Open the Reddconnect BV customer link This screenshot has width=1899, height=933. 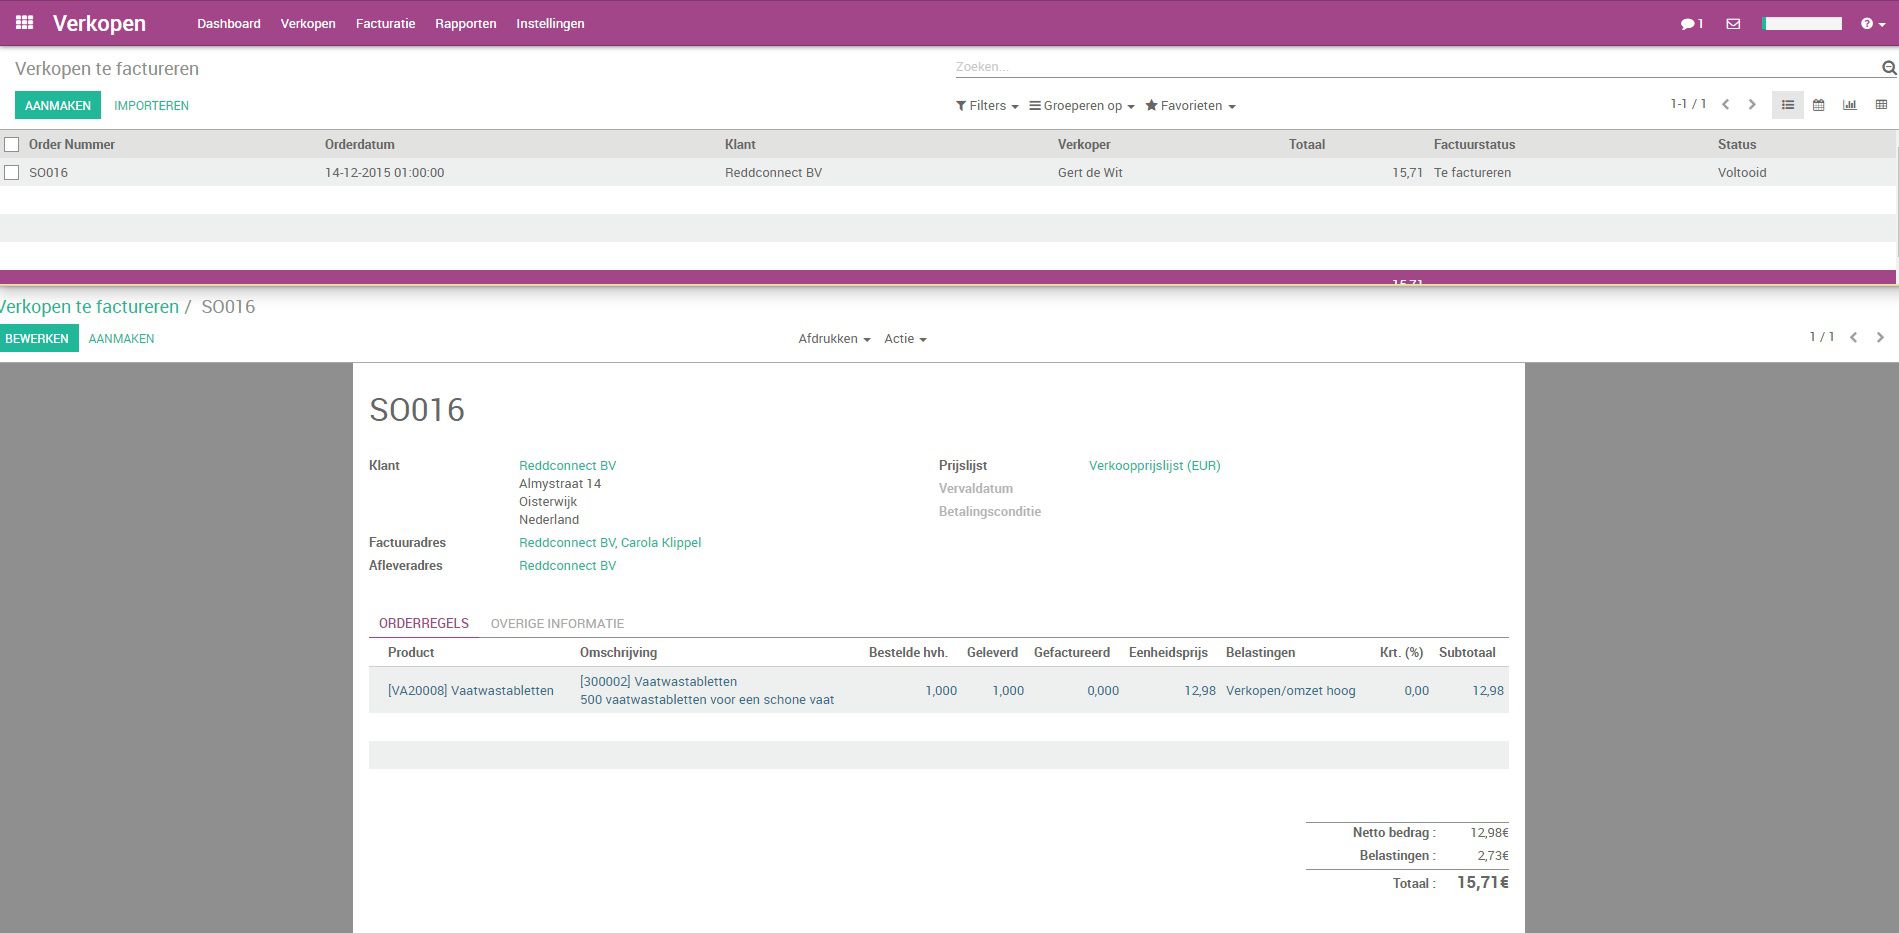coord(566,465)
